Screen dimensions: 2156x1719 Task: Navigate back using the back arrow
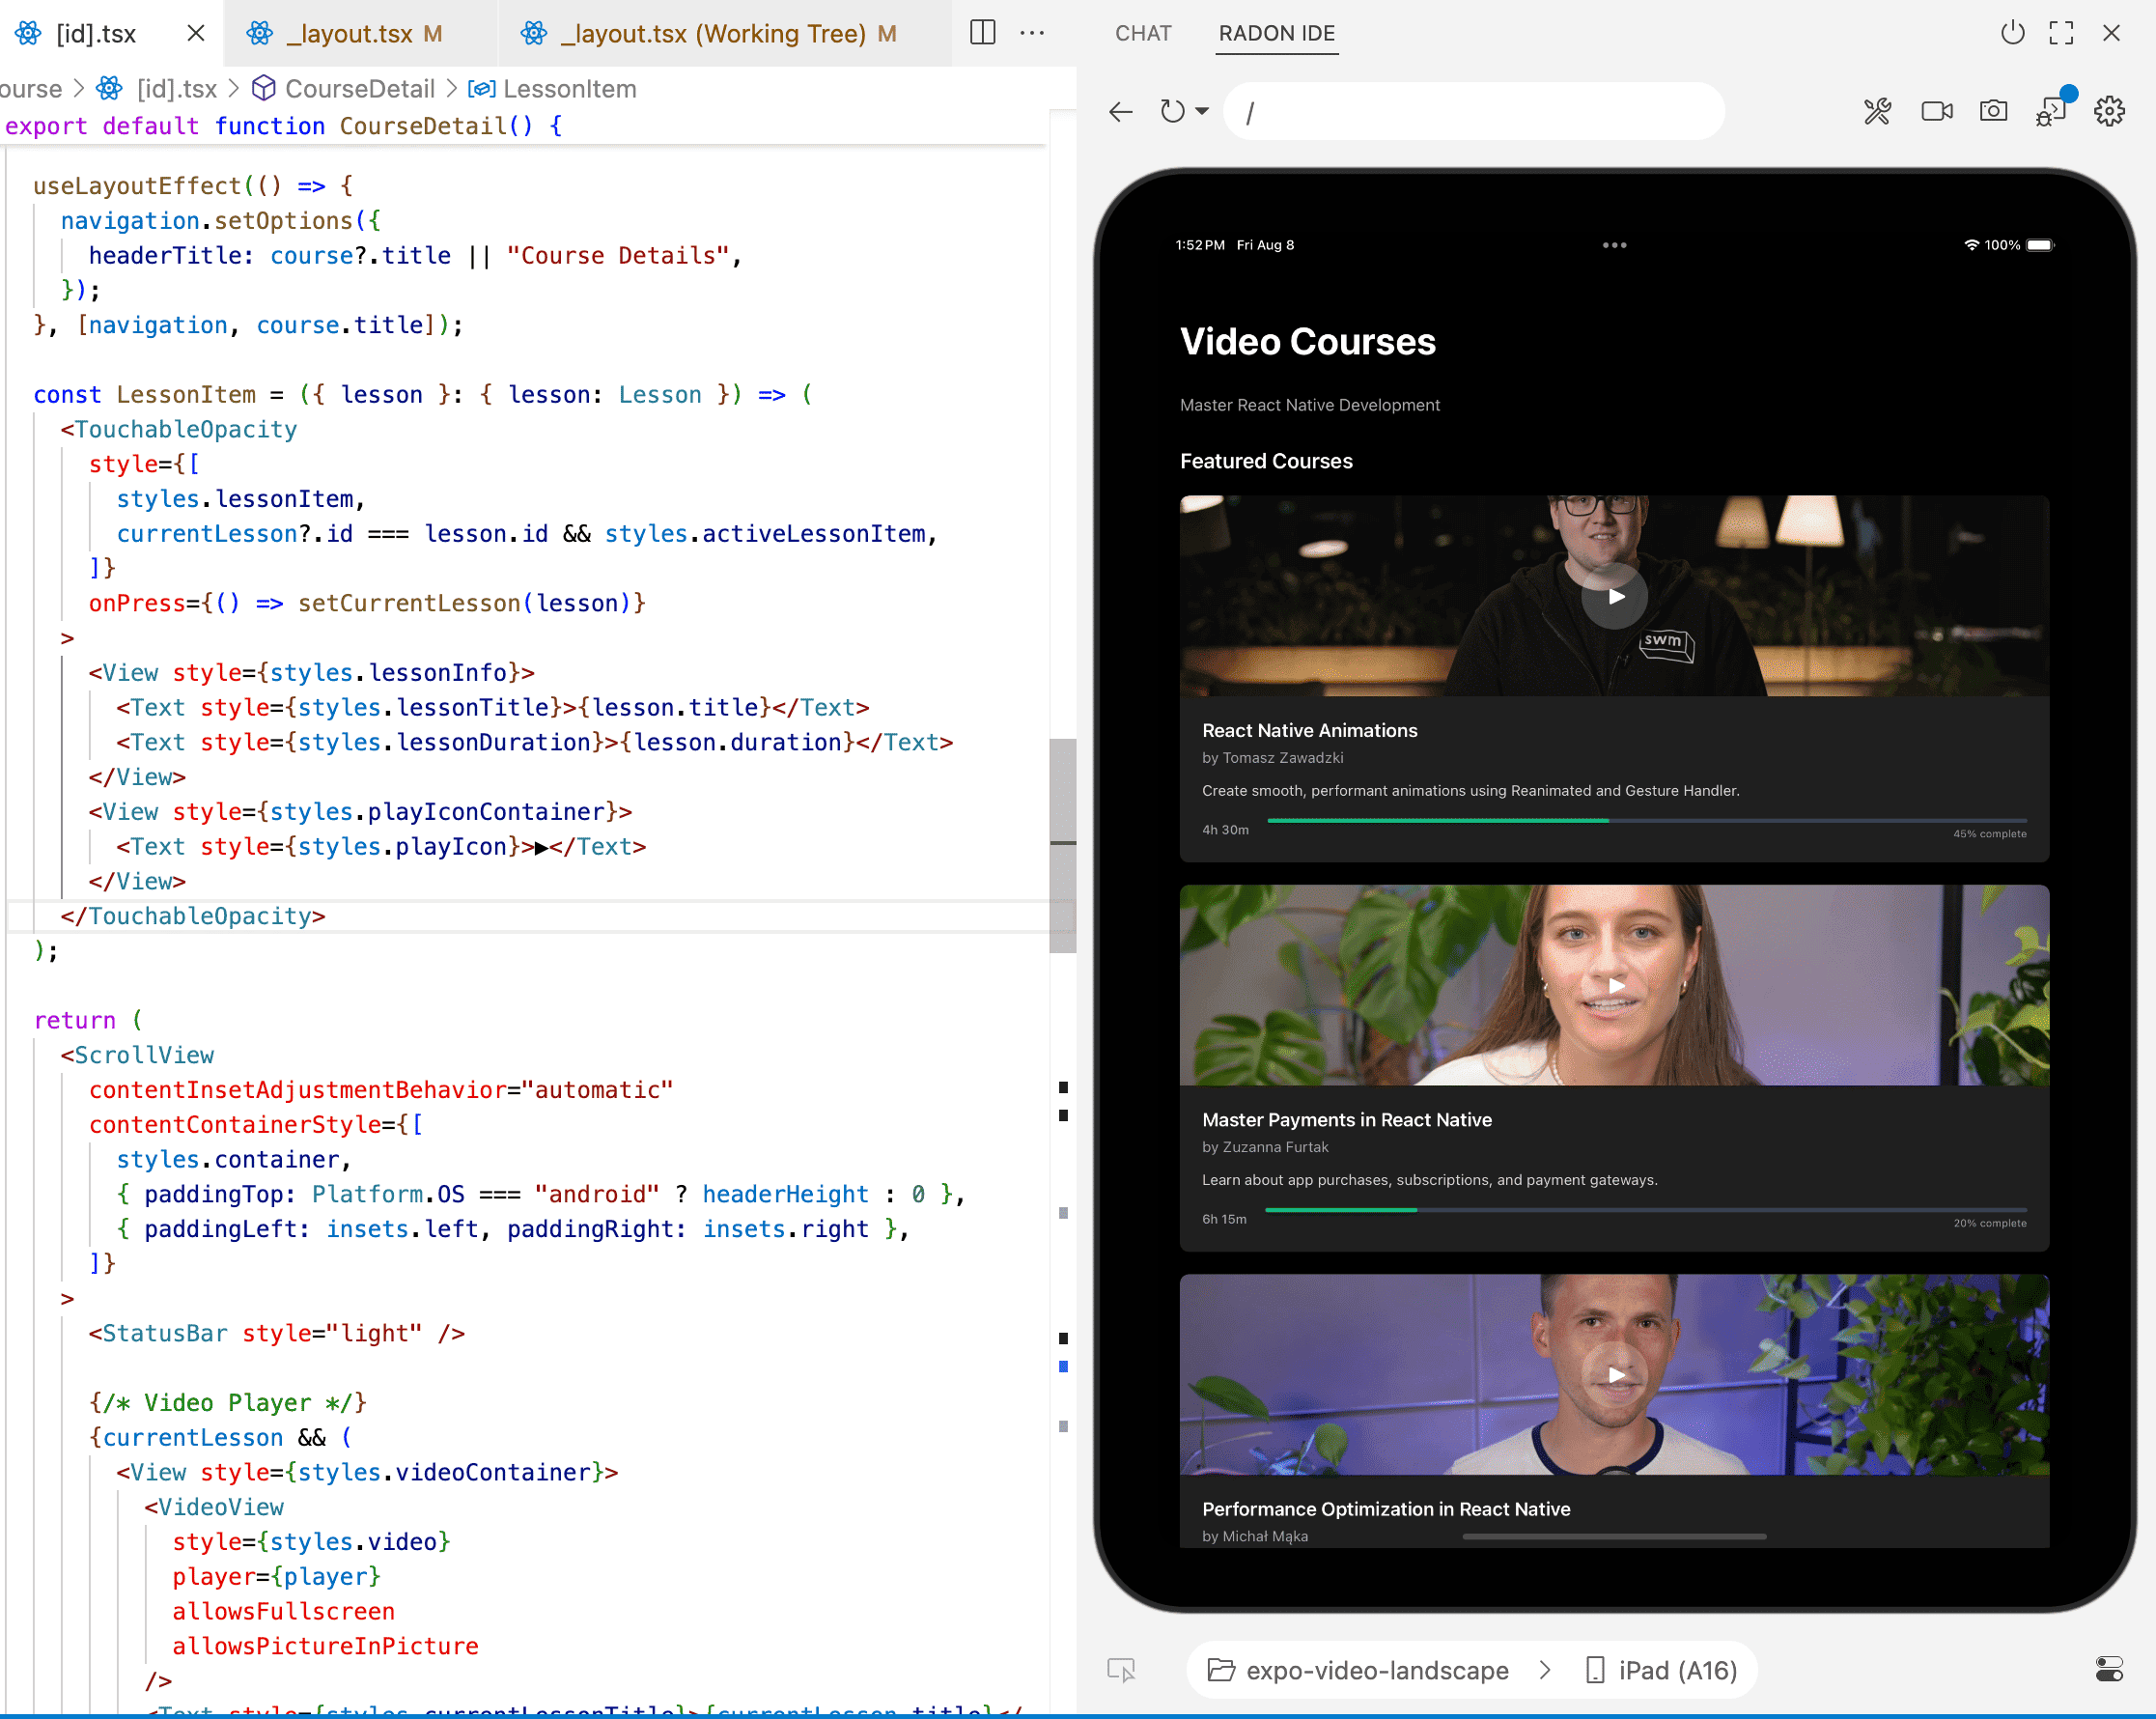pyautogui.click(x=1120, y=112)
